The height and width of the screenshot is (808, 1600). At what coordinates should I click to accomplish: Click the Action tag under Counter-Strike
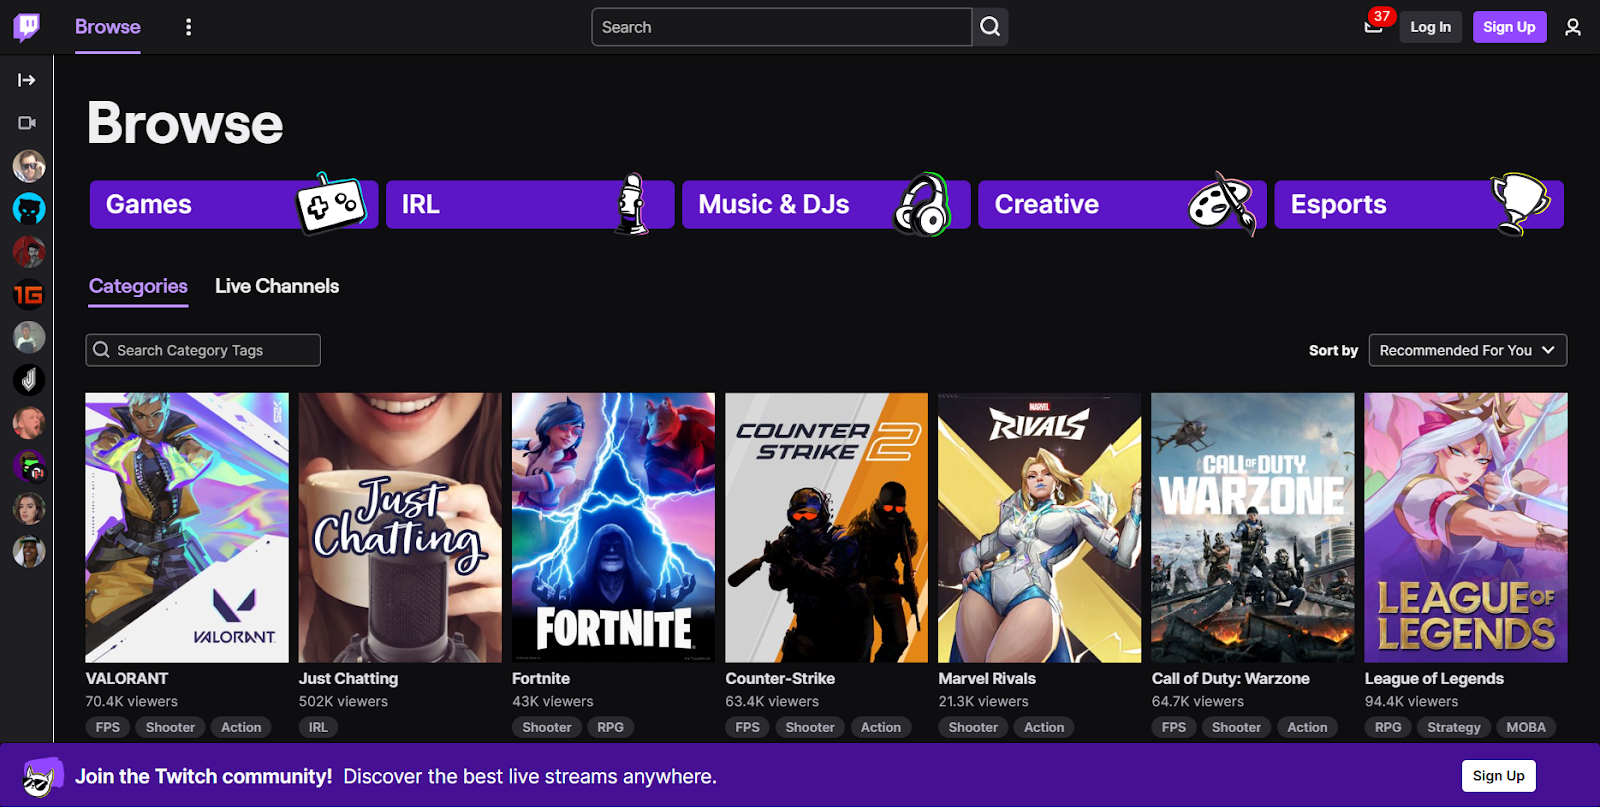(881, 728)
